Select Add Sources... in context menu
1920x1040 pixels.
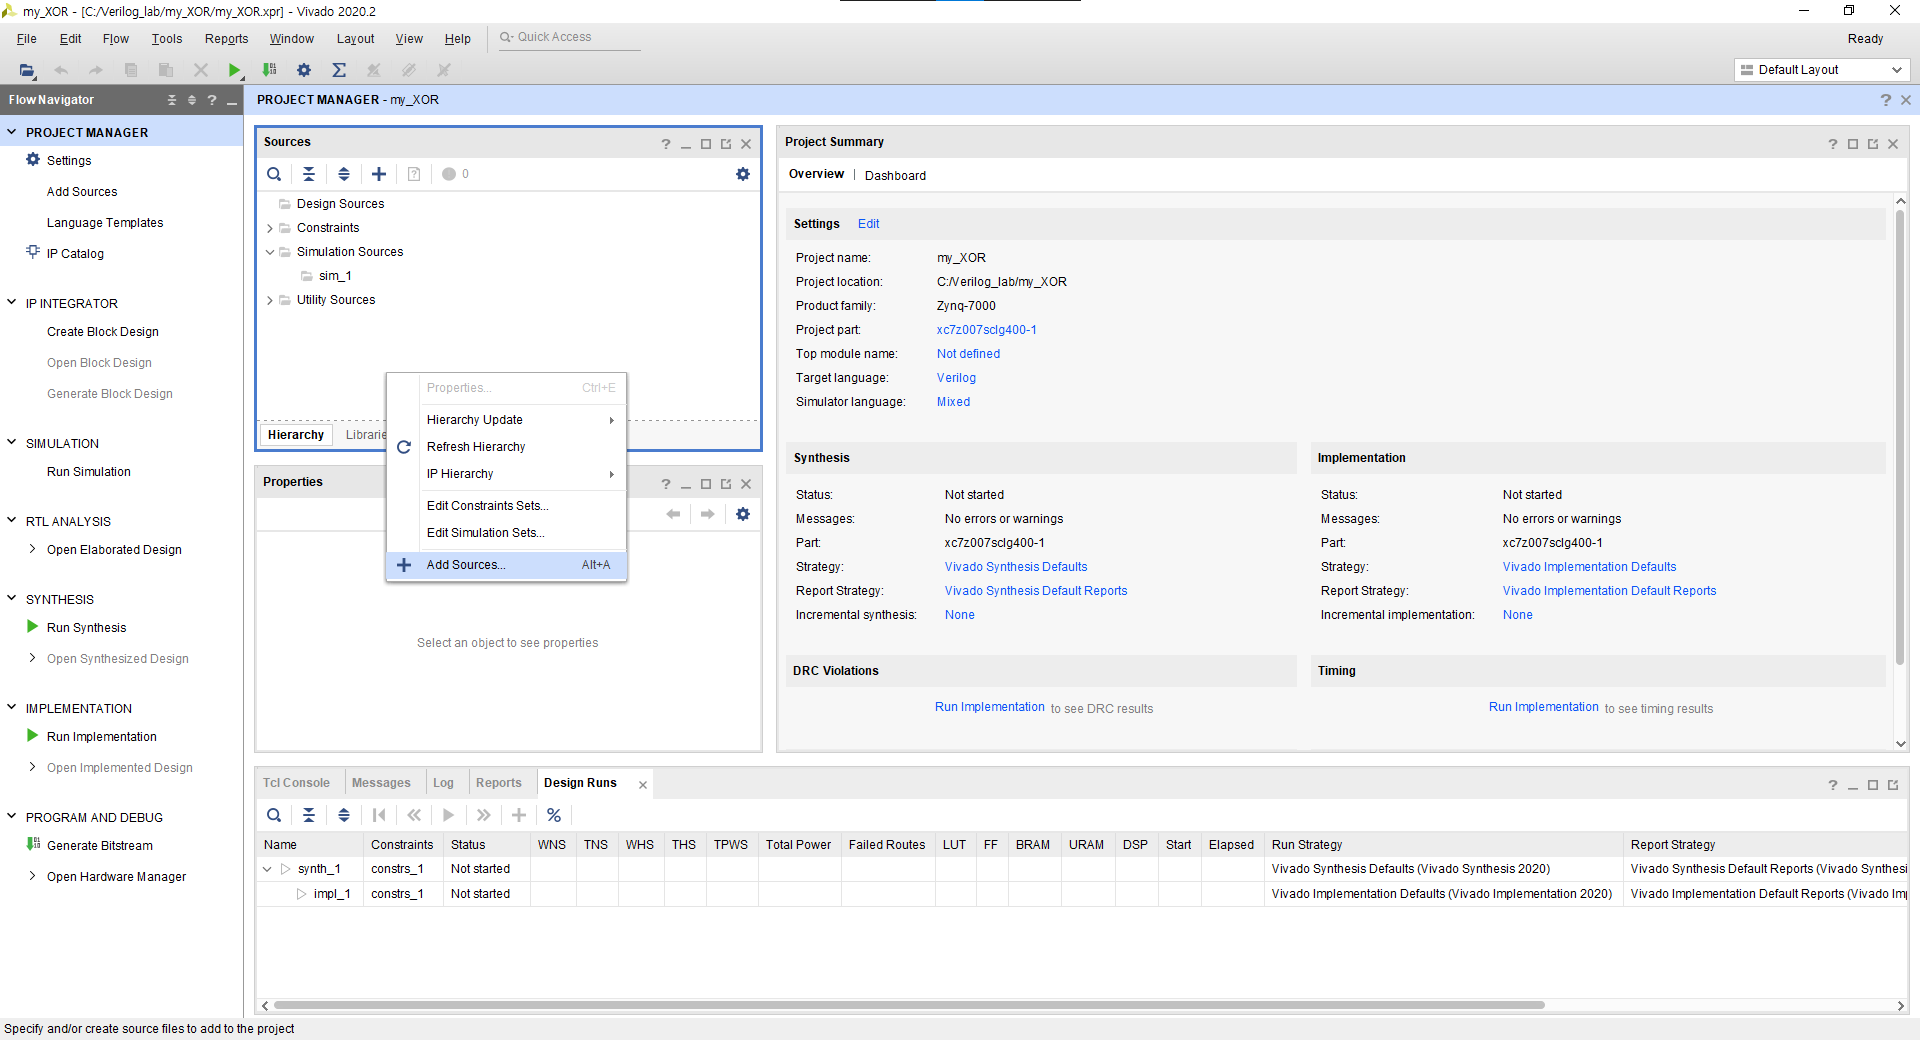point(506,565)
